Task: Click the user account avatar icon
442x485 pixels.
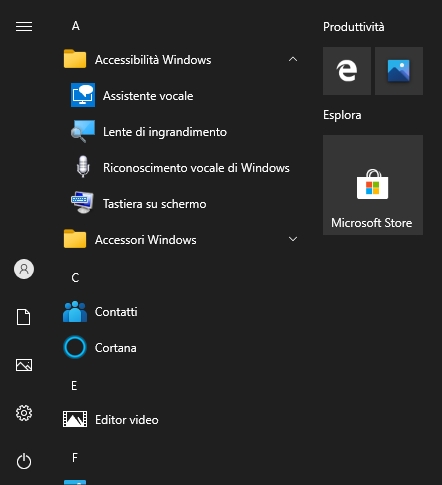Action: click(x=24, y=269)
